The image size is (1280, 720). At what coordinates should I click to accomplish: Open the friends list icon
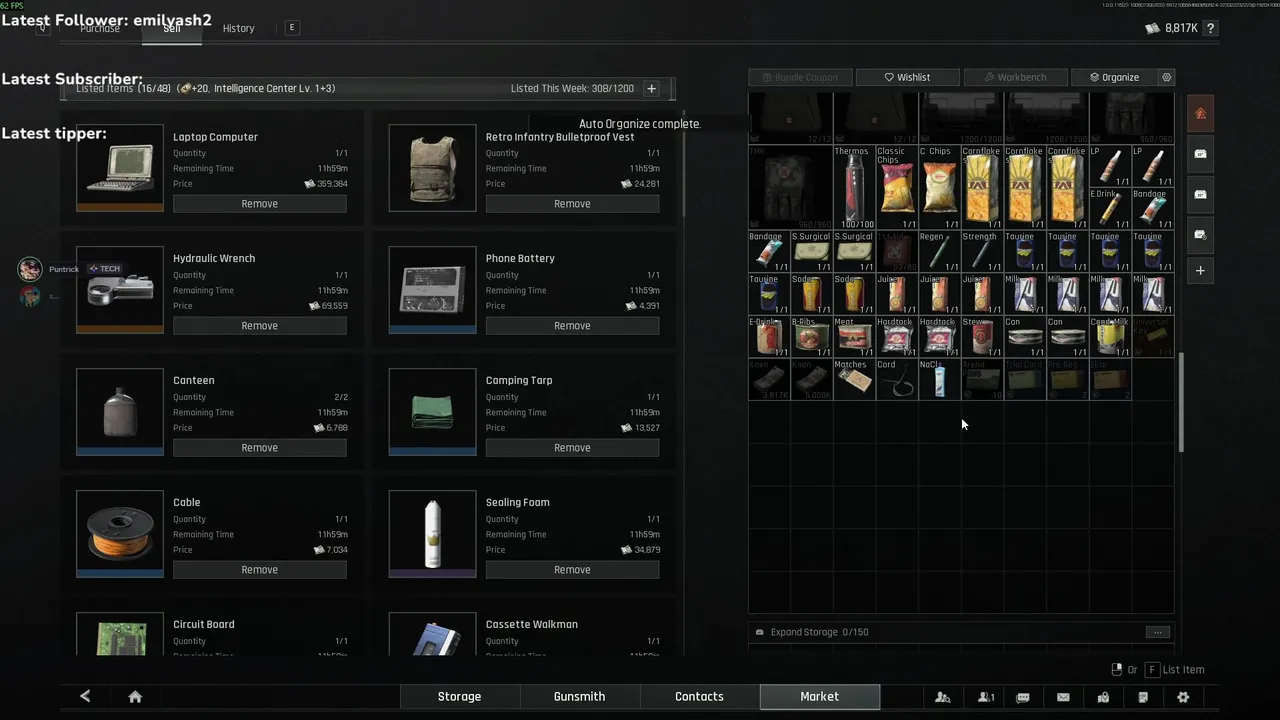(x=986, y=697)
